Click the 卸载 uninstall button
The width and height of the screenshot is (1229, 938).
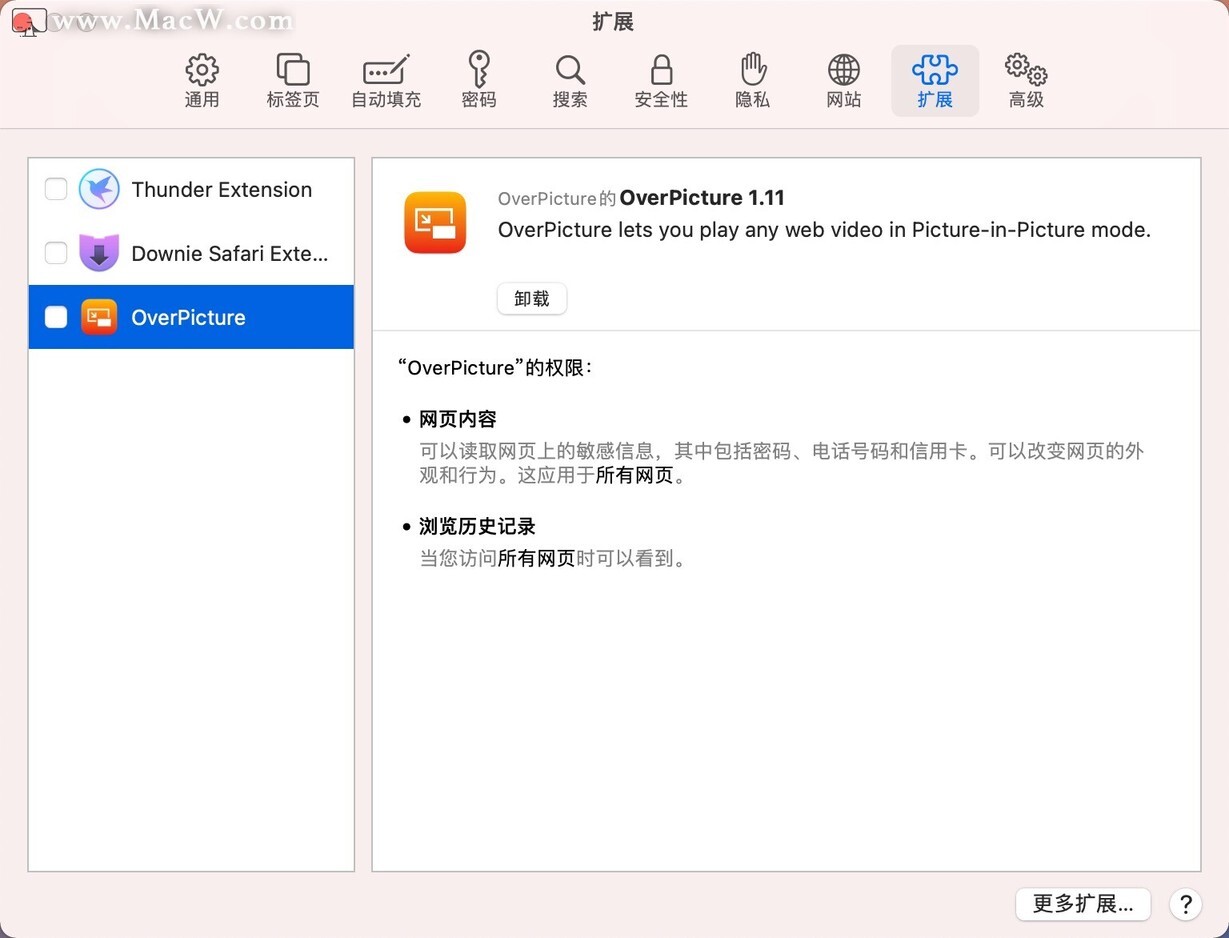532,299
